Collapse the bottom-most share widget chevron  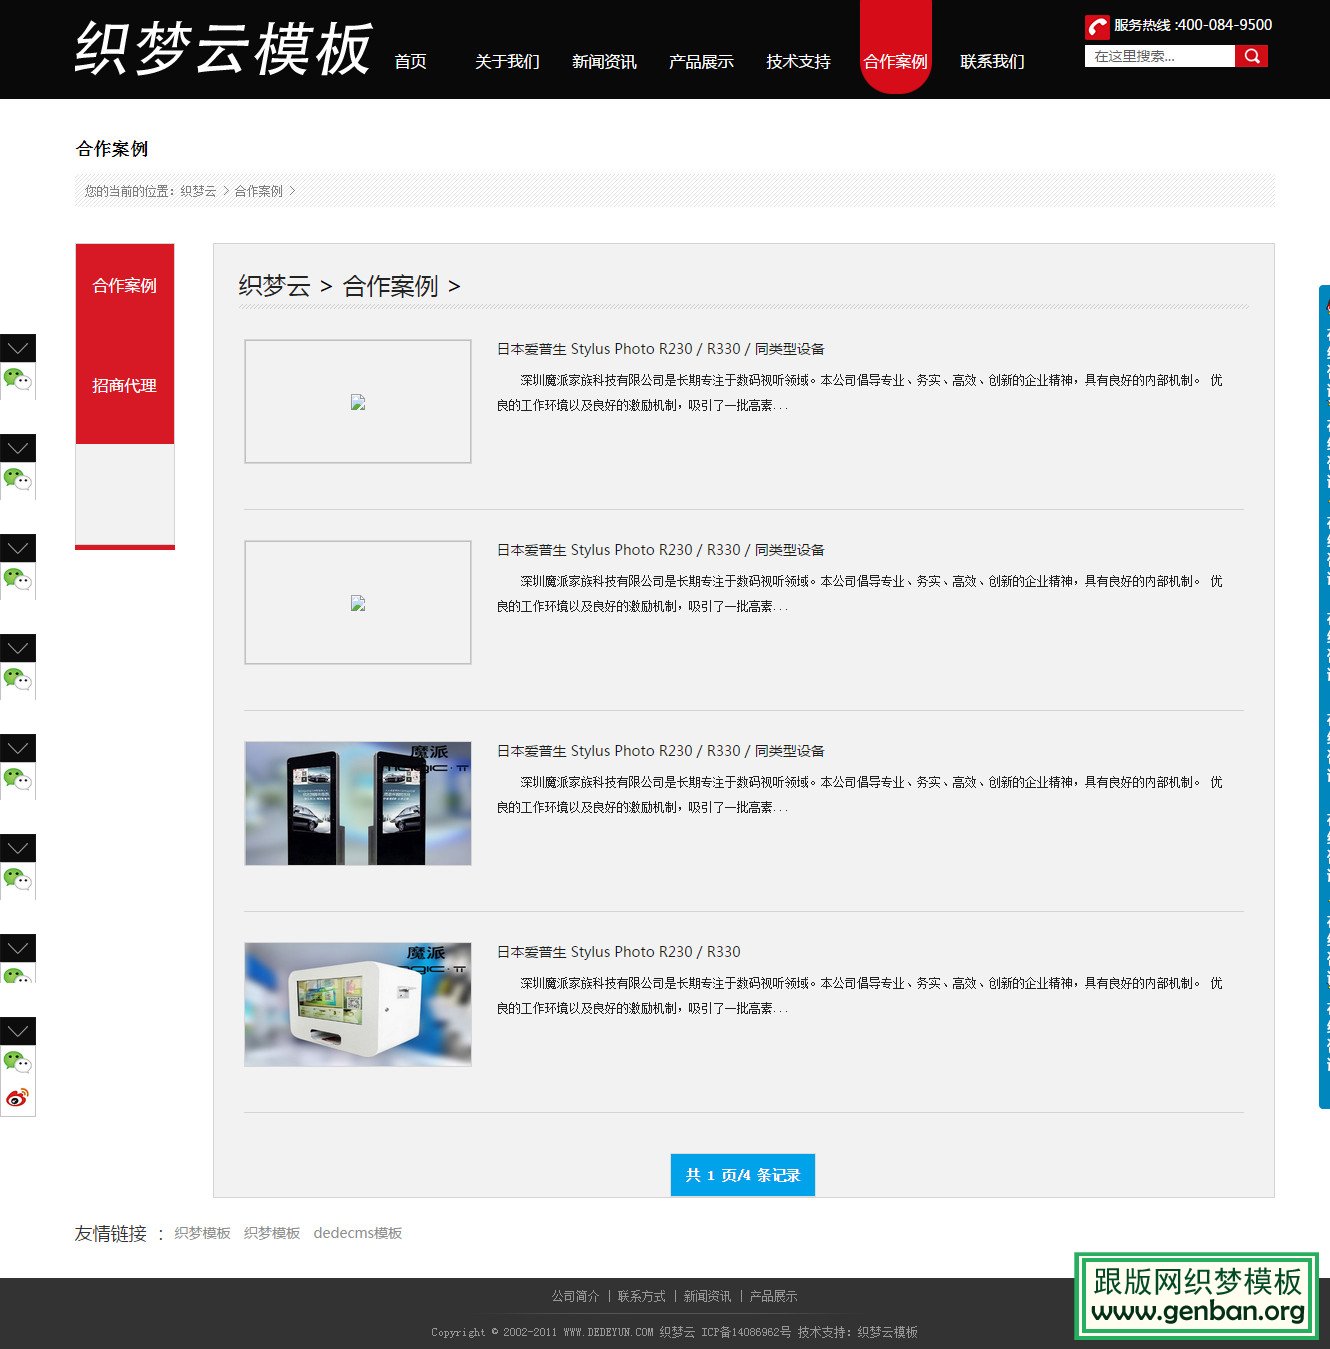pos(18,1030)
